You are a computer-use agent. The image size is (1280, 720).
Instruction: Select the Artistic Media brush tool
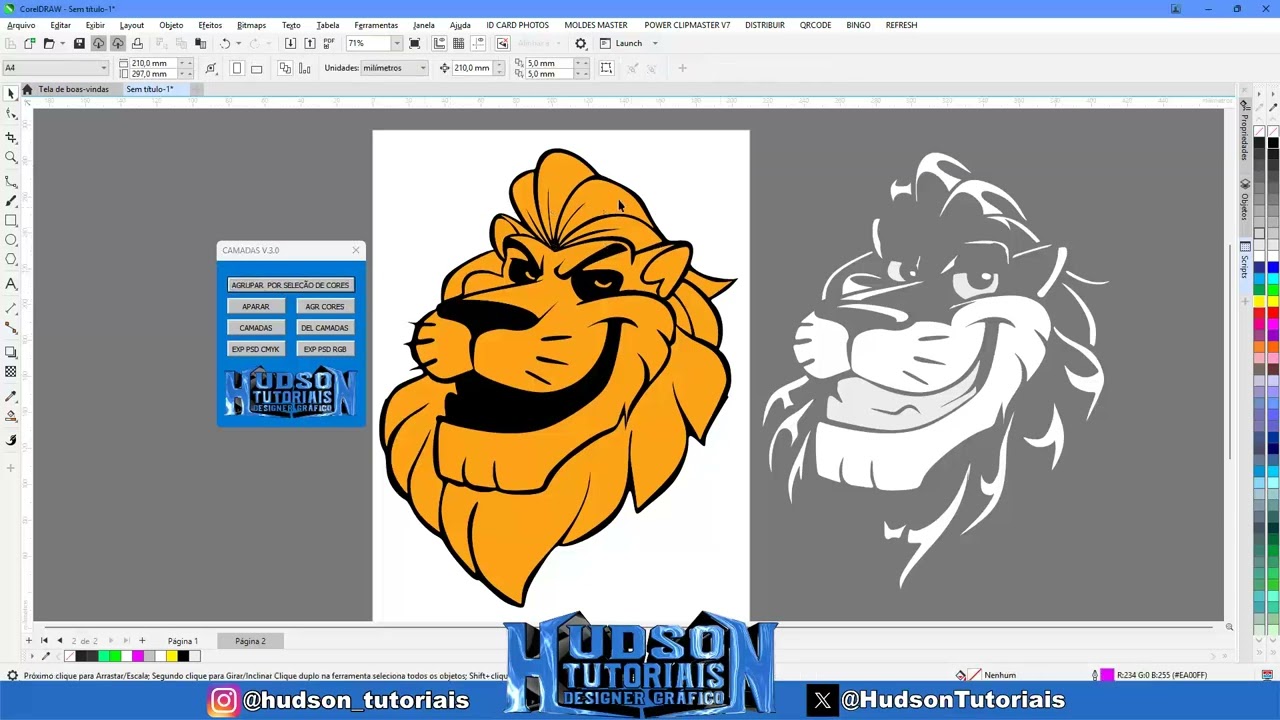coord(11,201)
